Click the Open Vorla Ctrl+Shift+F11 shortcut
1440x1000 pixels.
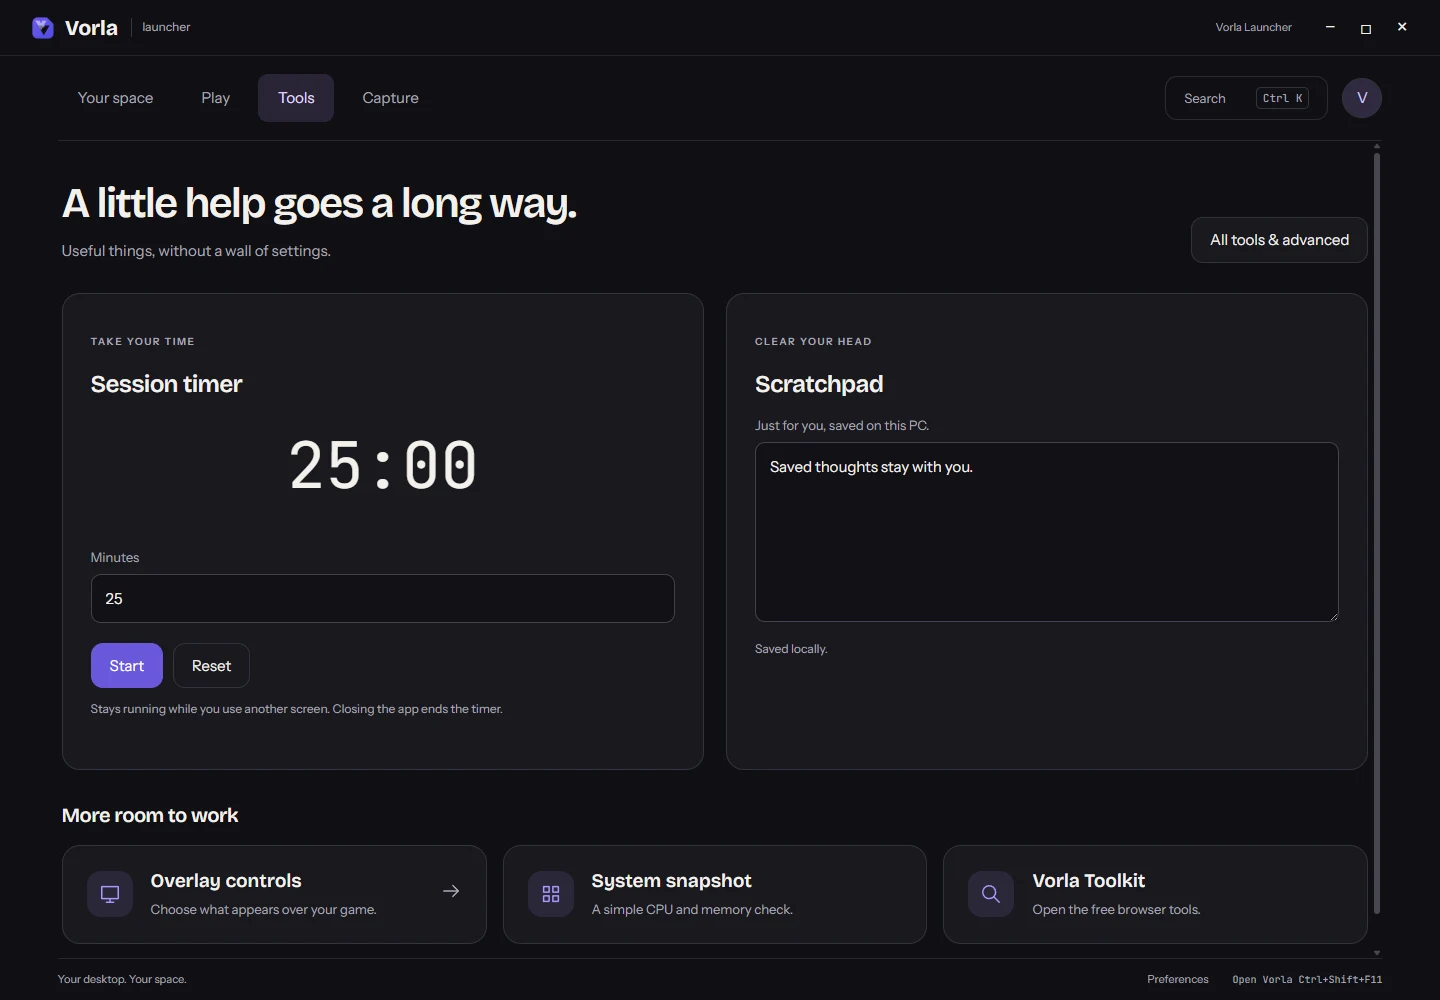tap(1307, 979)
